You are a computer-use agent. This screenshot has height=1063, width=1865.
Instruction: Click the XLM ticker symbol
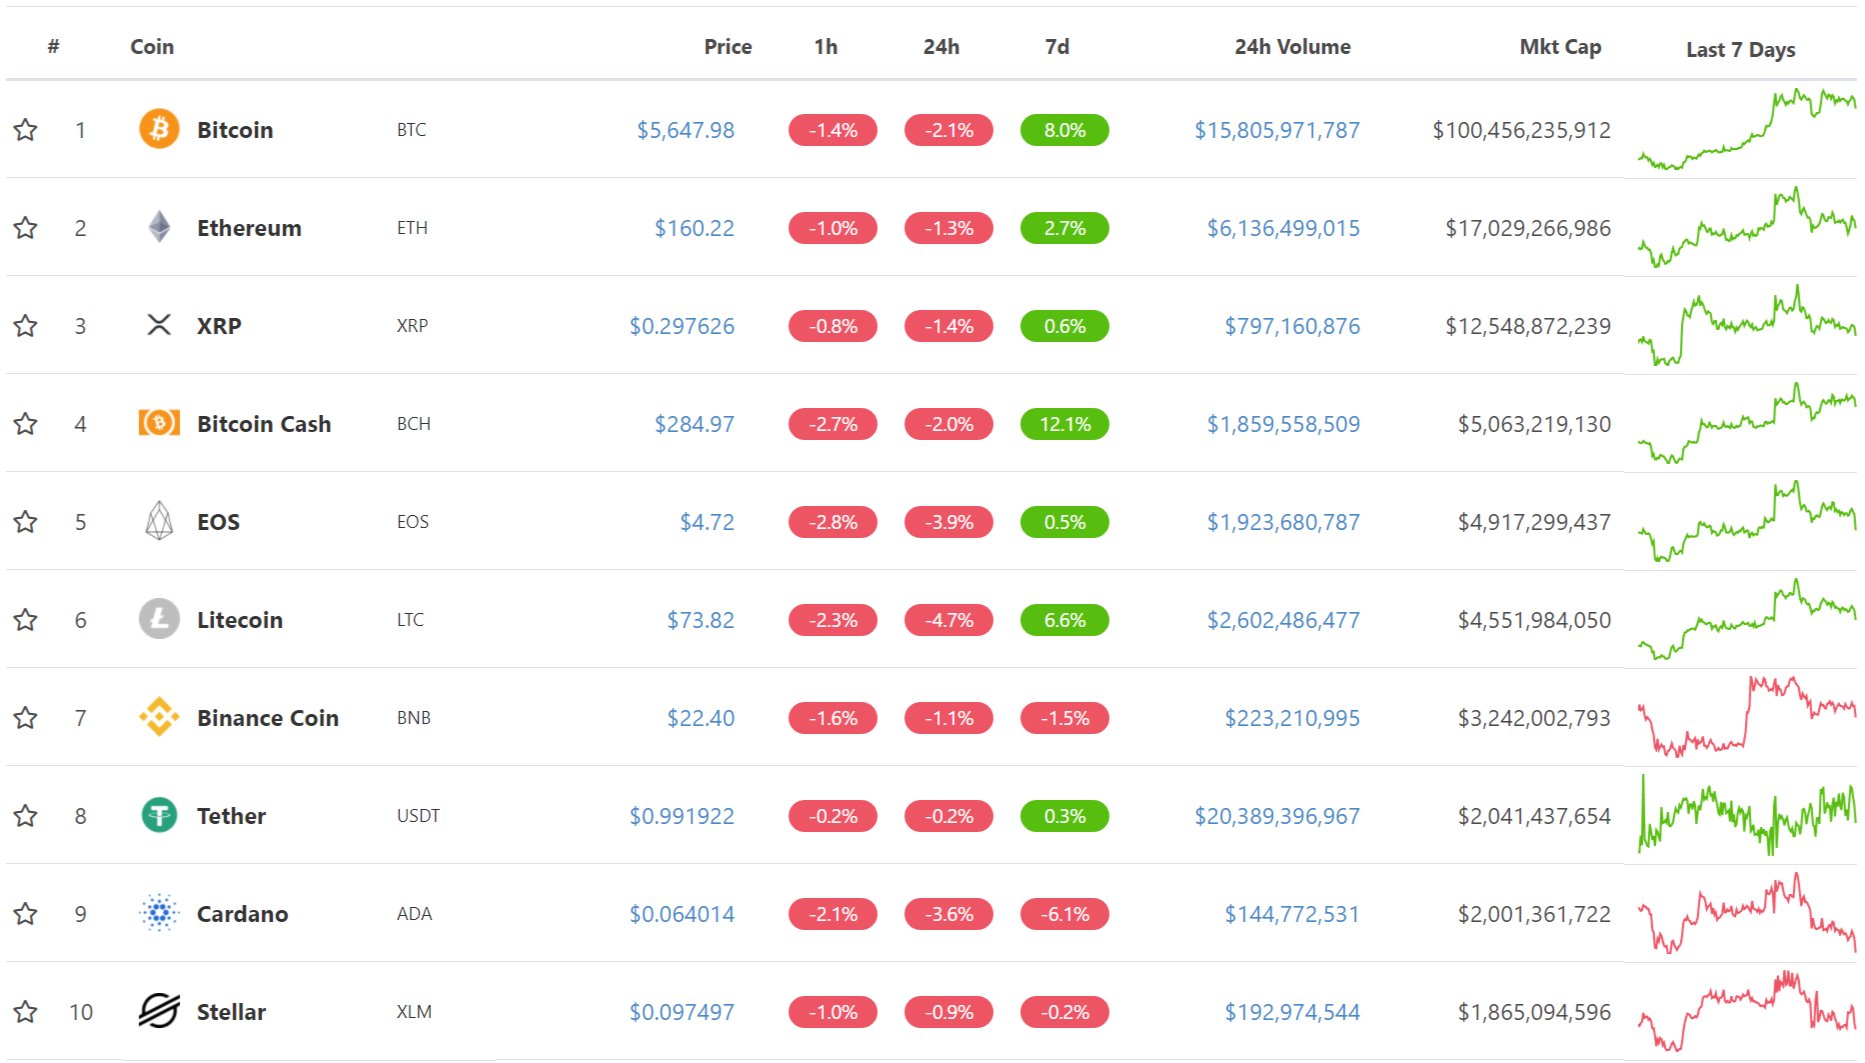[x=414, y=1011]
